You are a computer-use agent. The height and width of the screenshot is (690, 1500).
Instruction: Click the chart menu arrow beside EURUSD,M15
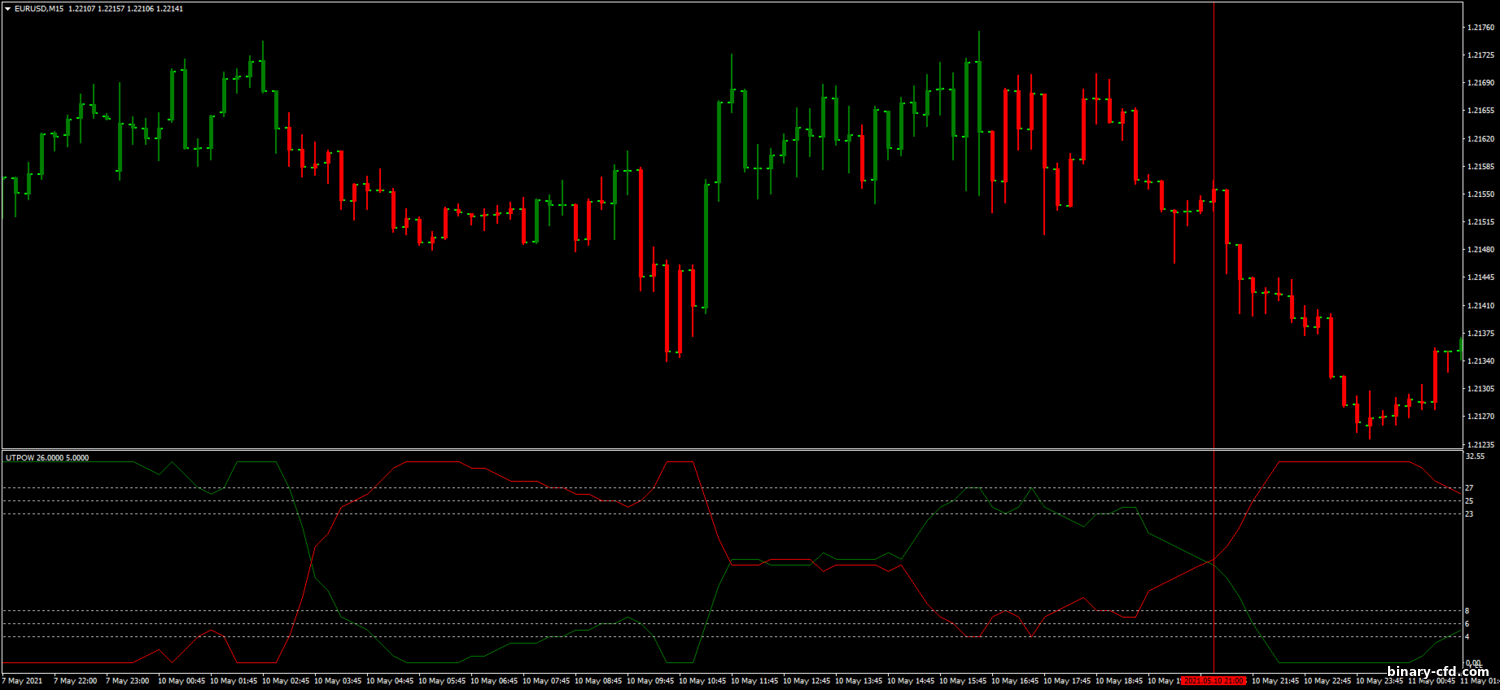tap(8, 9)
